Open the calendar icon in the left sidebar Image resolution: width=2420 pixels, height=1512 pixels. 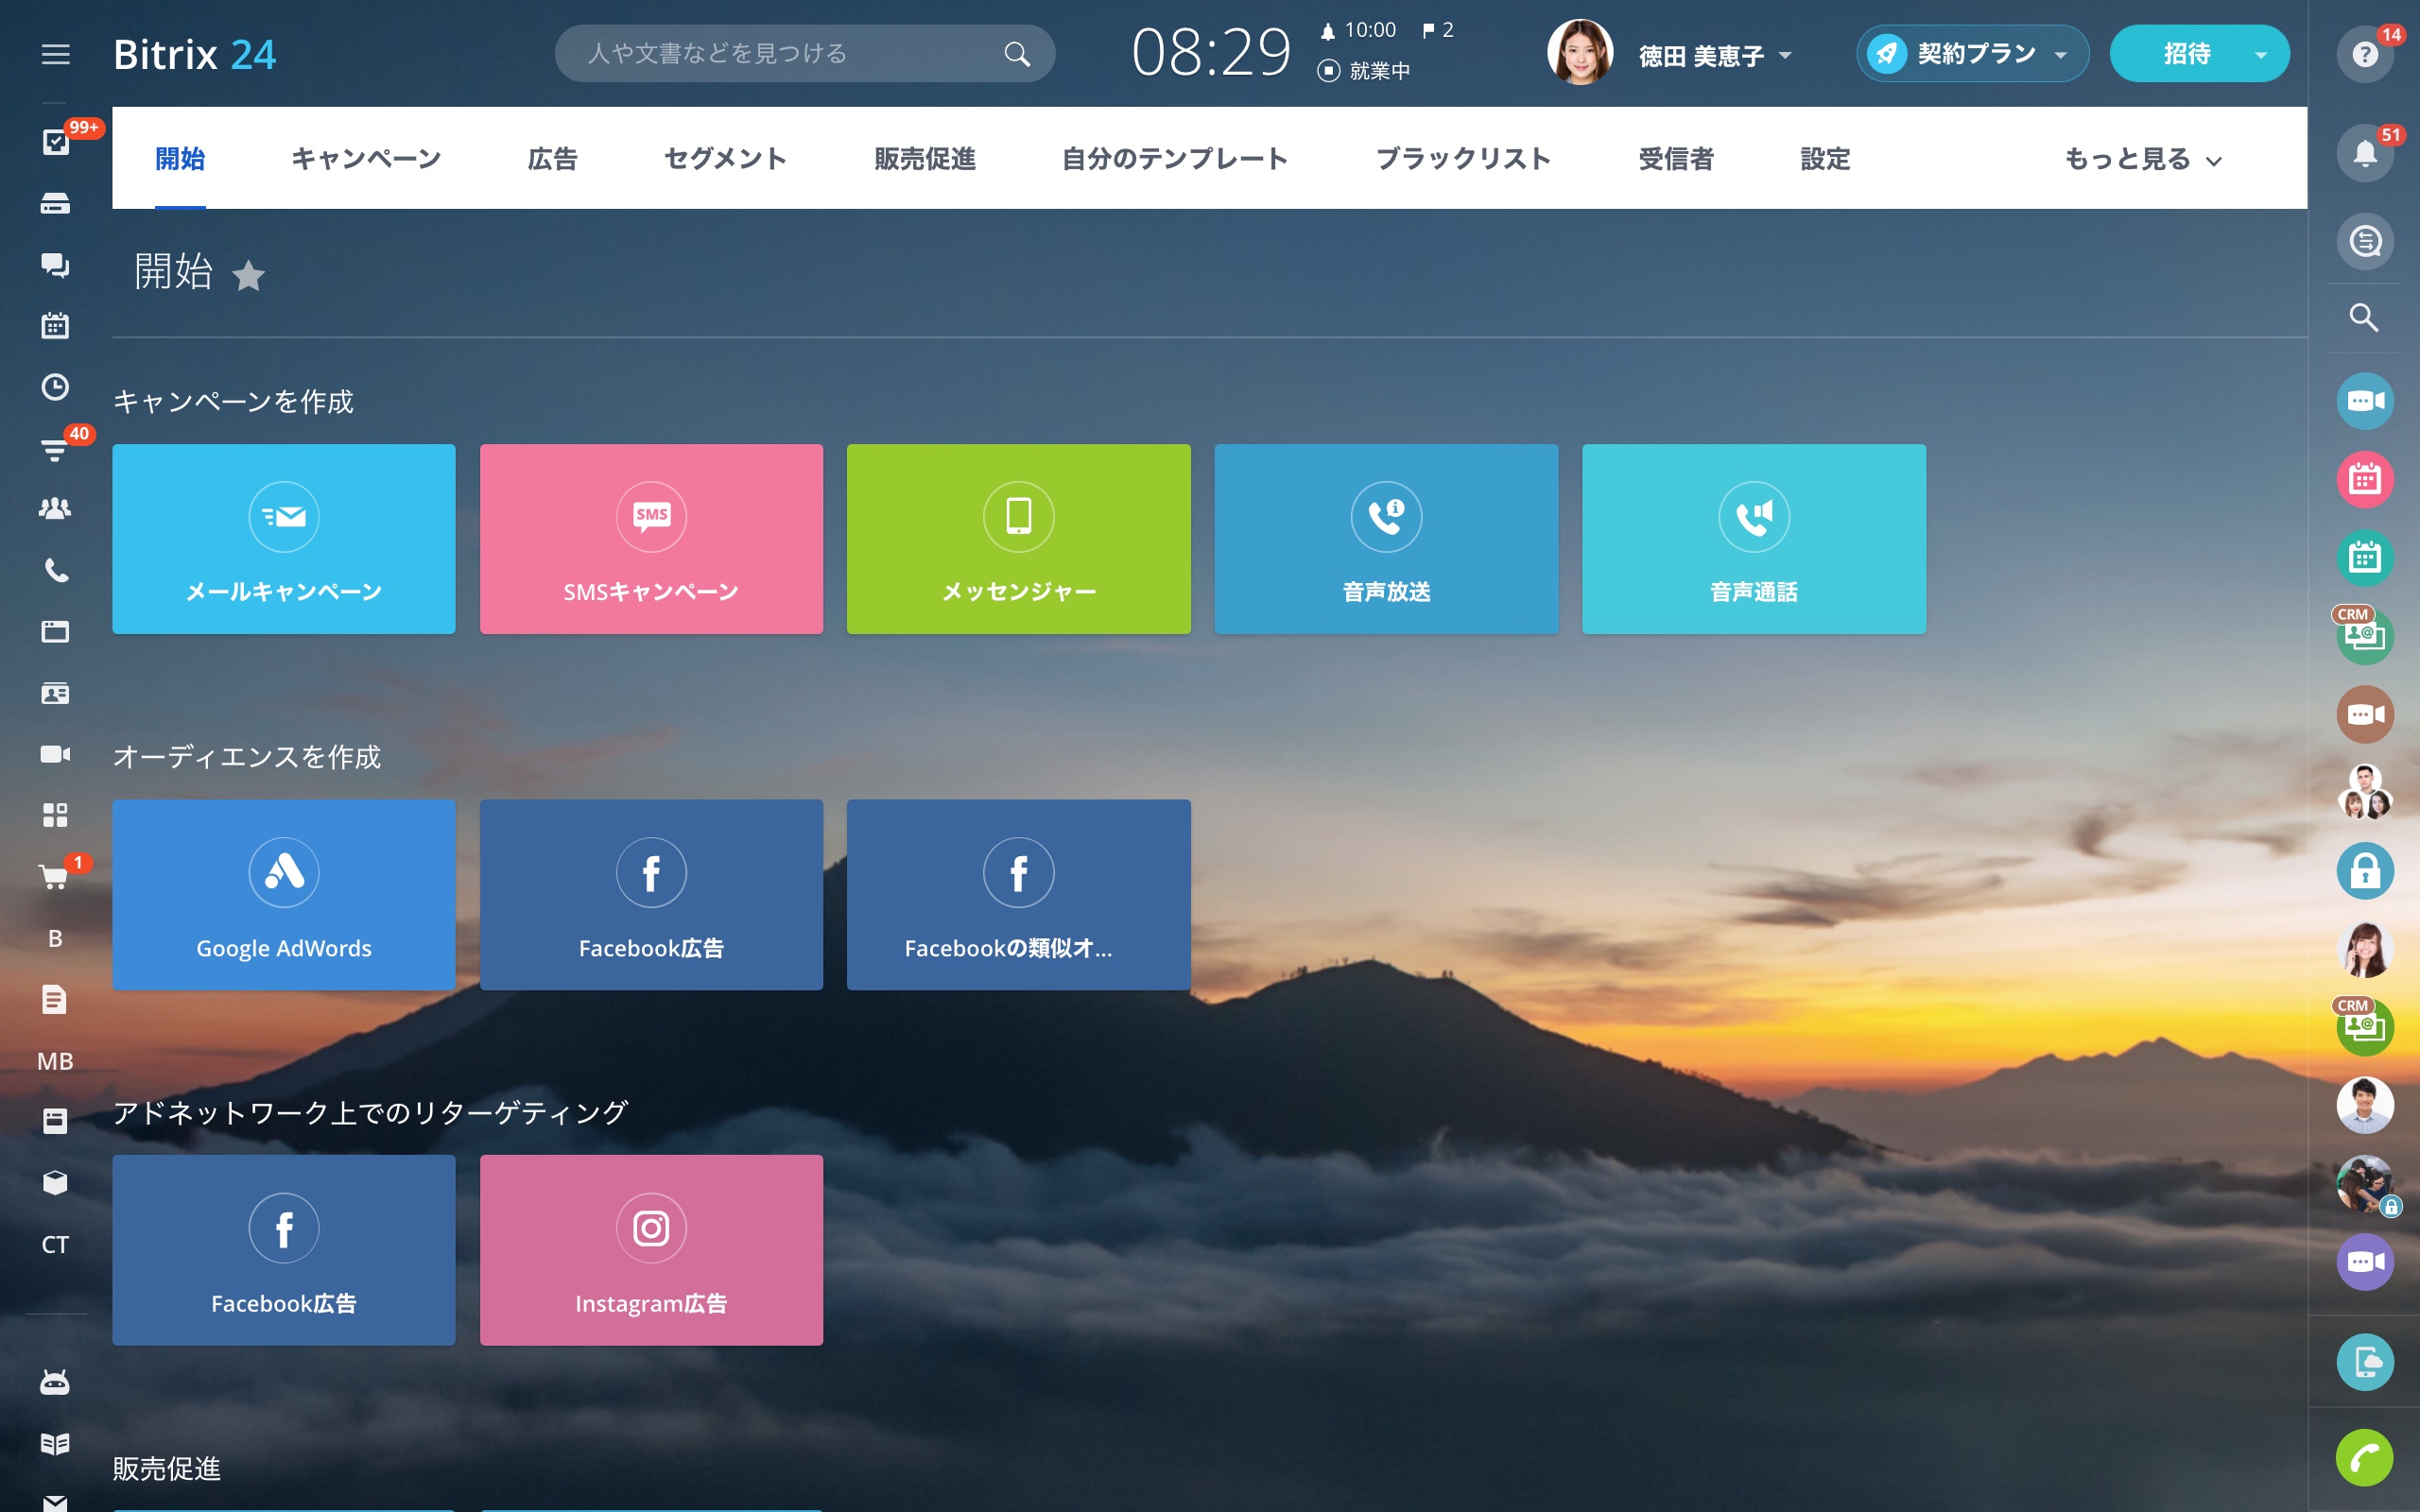[x=55, y=326]
